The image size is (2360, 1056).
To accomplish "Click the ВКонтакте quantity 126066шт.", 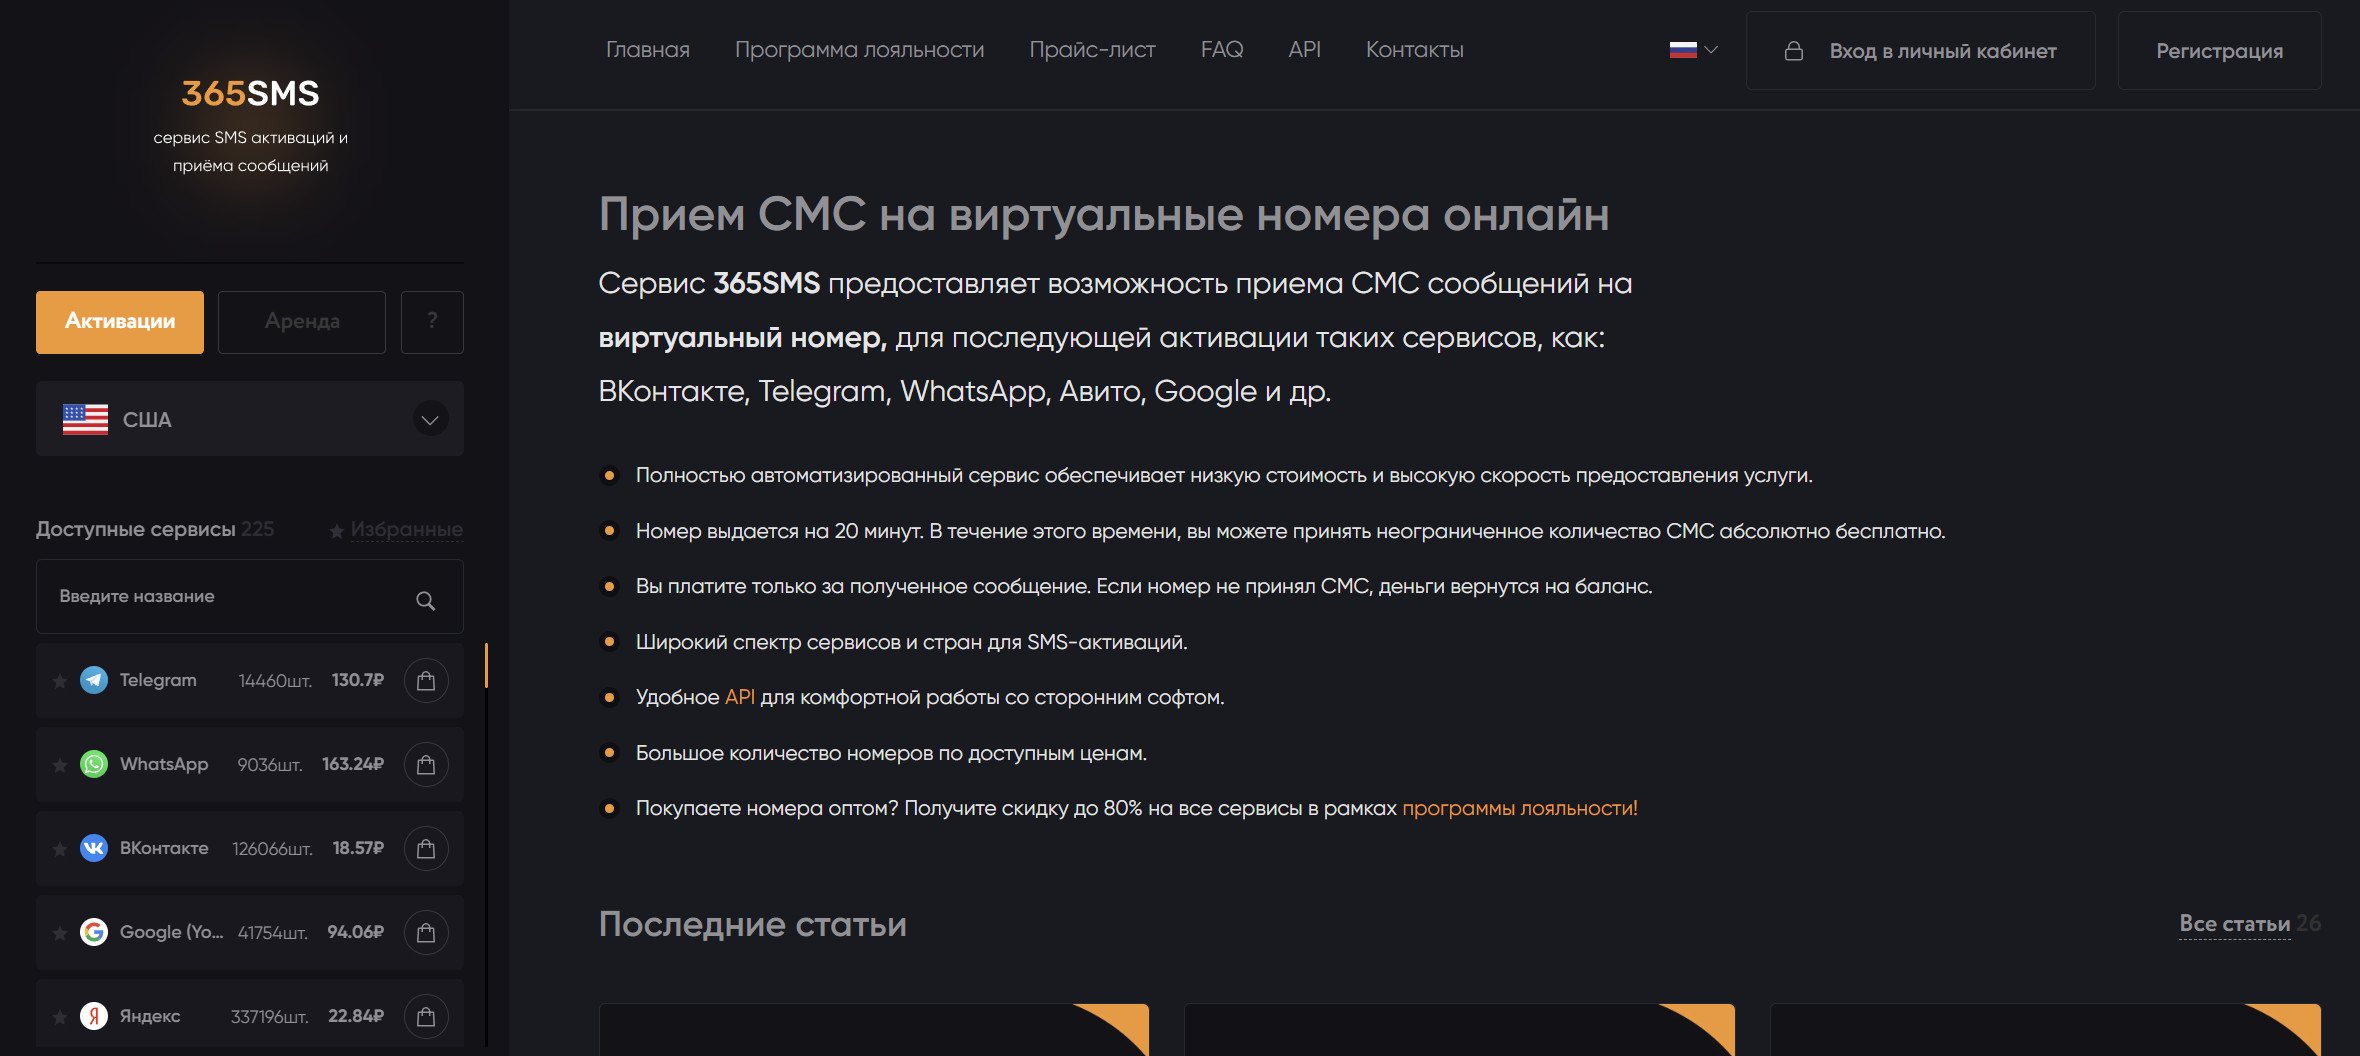I will coord(272,849).
